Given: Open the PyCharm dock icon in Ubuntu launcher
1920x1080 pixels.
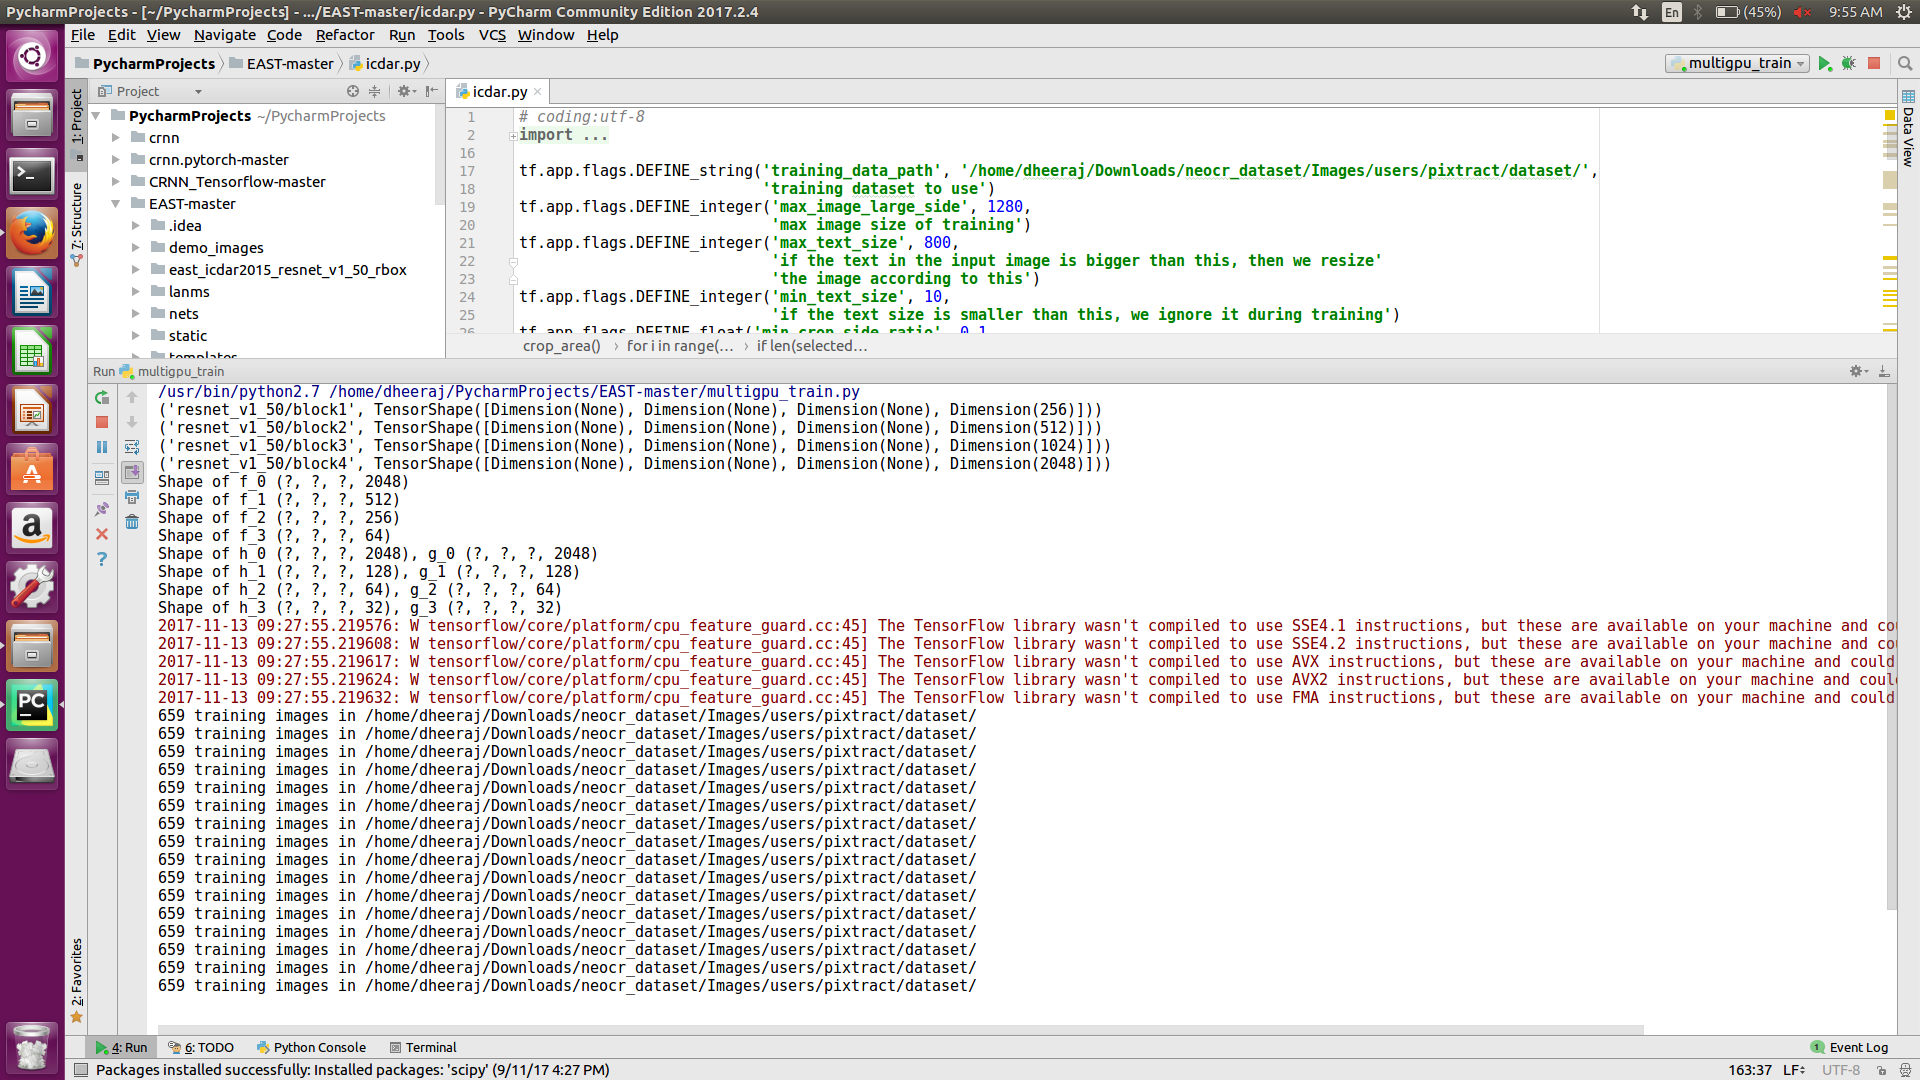Looking at the screenshot, I should [x=32, y=704].
